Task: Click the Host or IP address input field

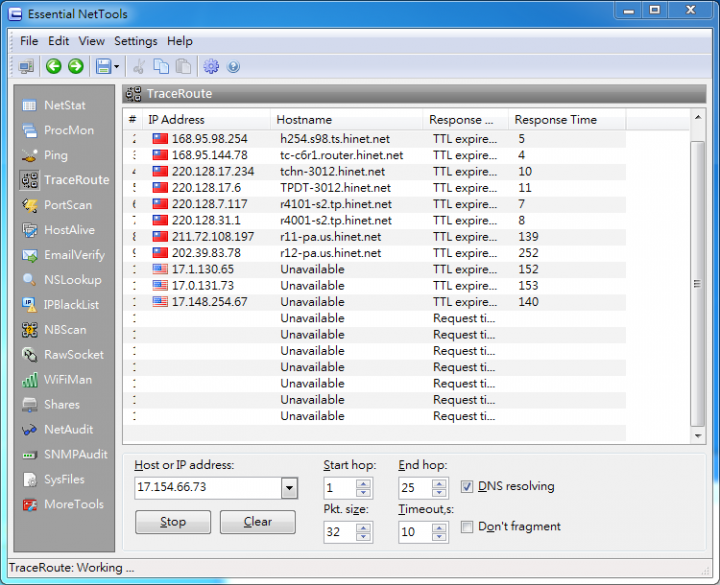Action: tap(208, 488)
